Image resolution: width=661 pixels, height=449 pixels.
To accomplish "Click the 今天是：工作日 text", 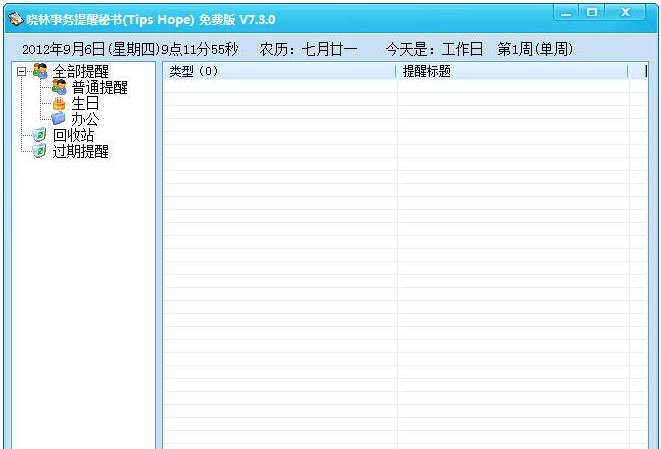I will click(434, 49).
